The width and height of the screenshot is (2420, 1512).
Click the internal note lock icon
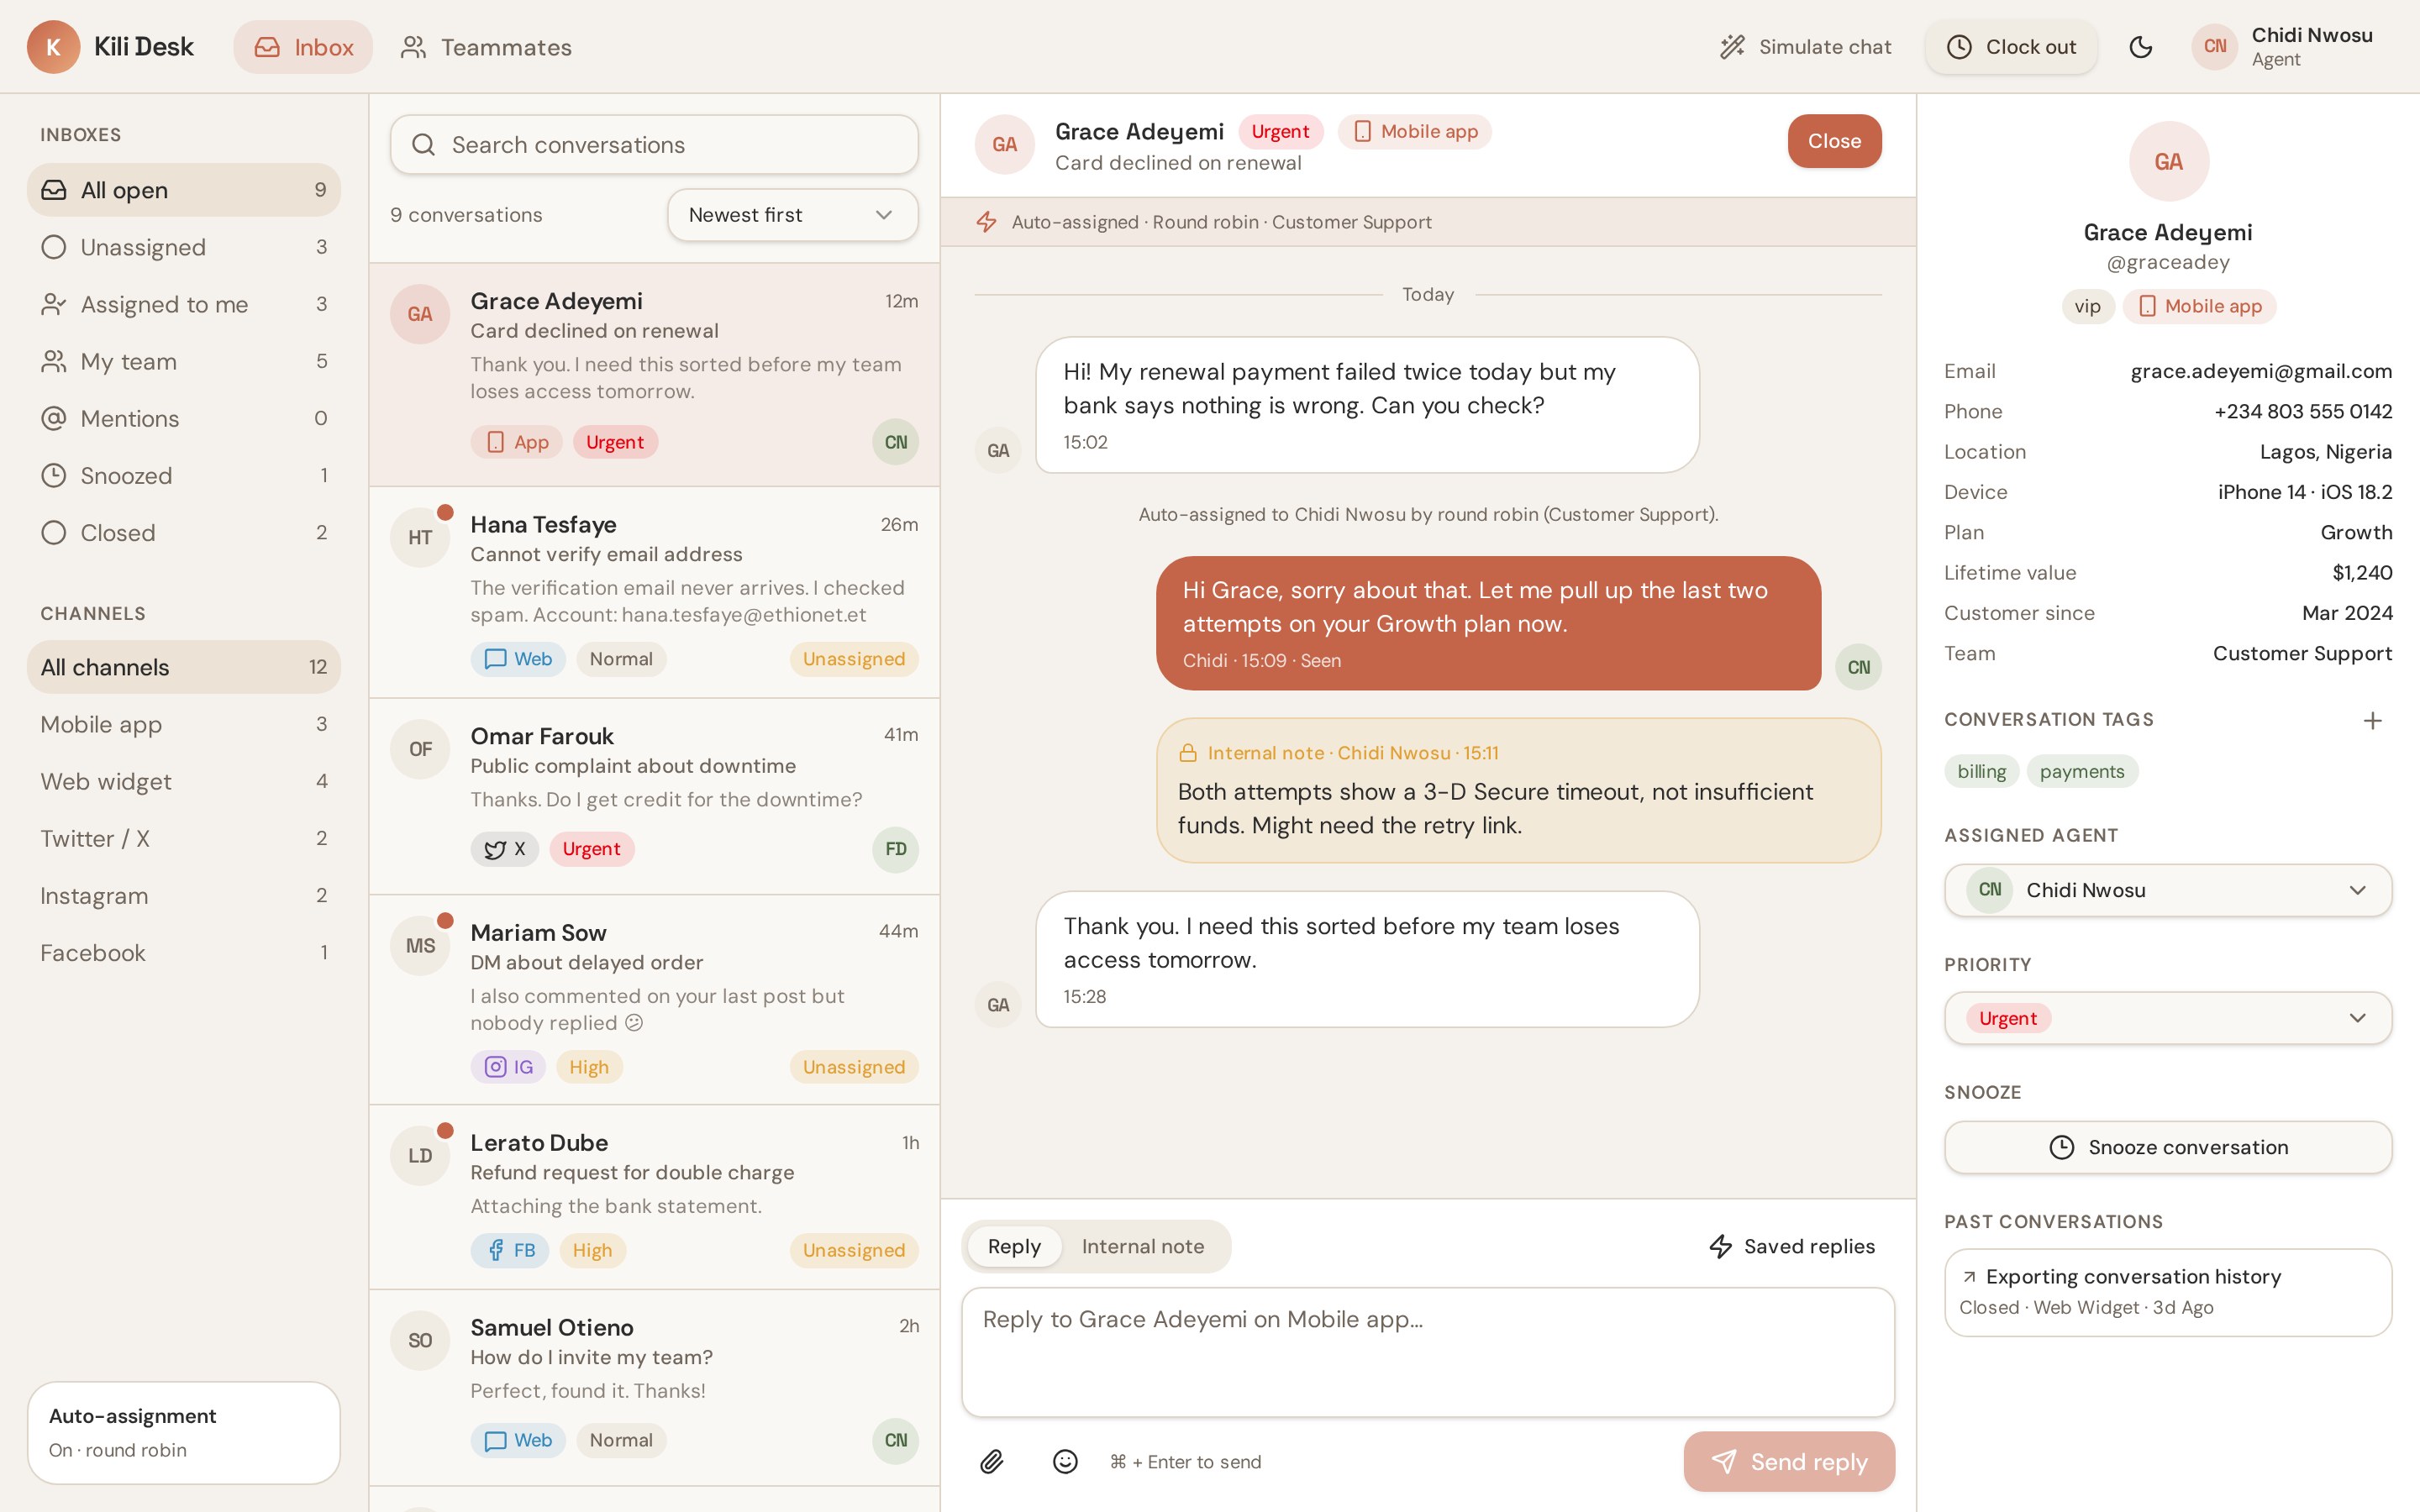pos(1188,753)
